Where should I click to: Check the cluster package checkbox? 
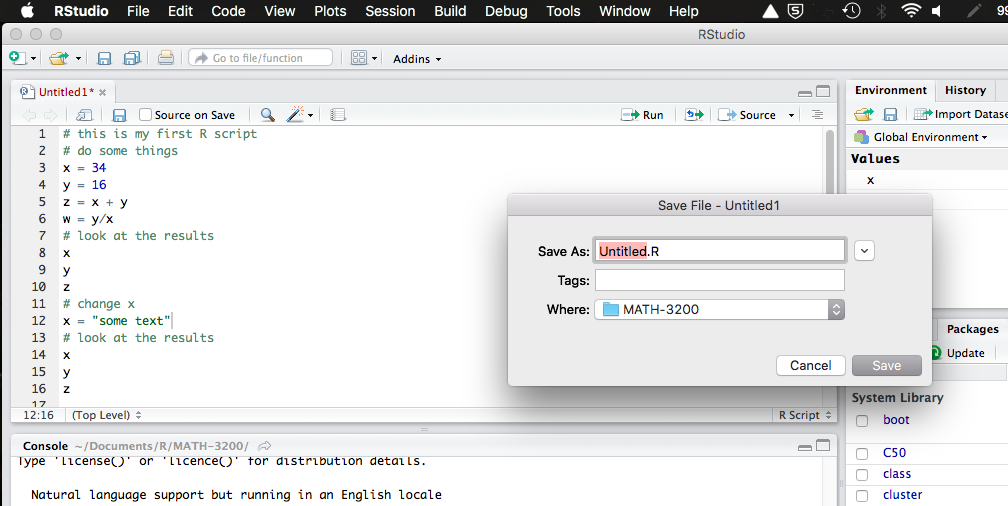click(x=862, y=496)
